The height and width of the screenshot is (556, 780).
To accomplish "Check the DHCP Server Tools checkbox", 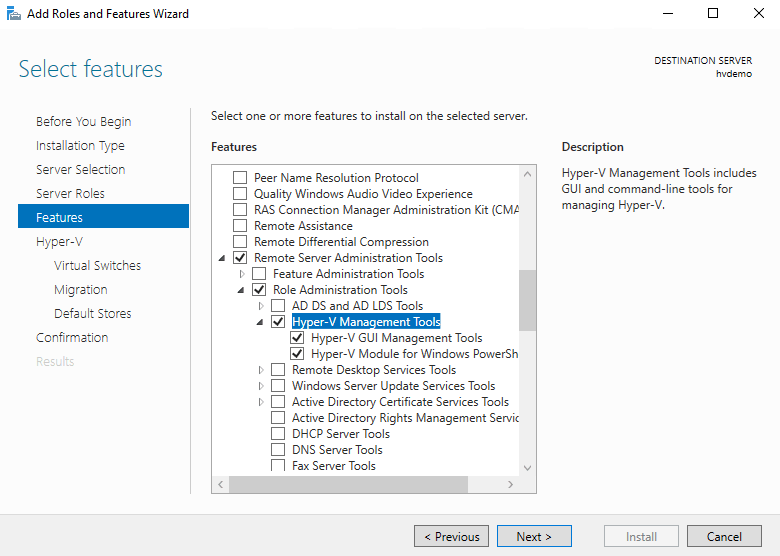I will (x=278, y=434).
